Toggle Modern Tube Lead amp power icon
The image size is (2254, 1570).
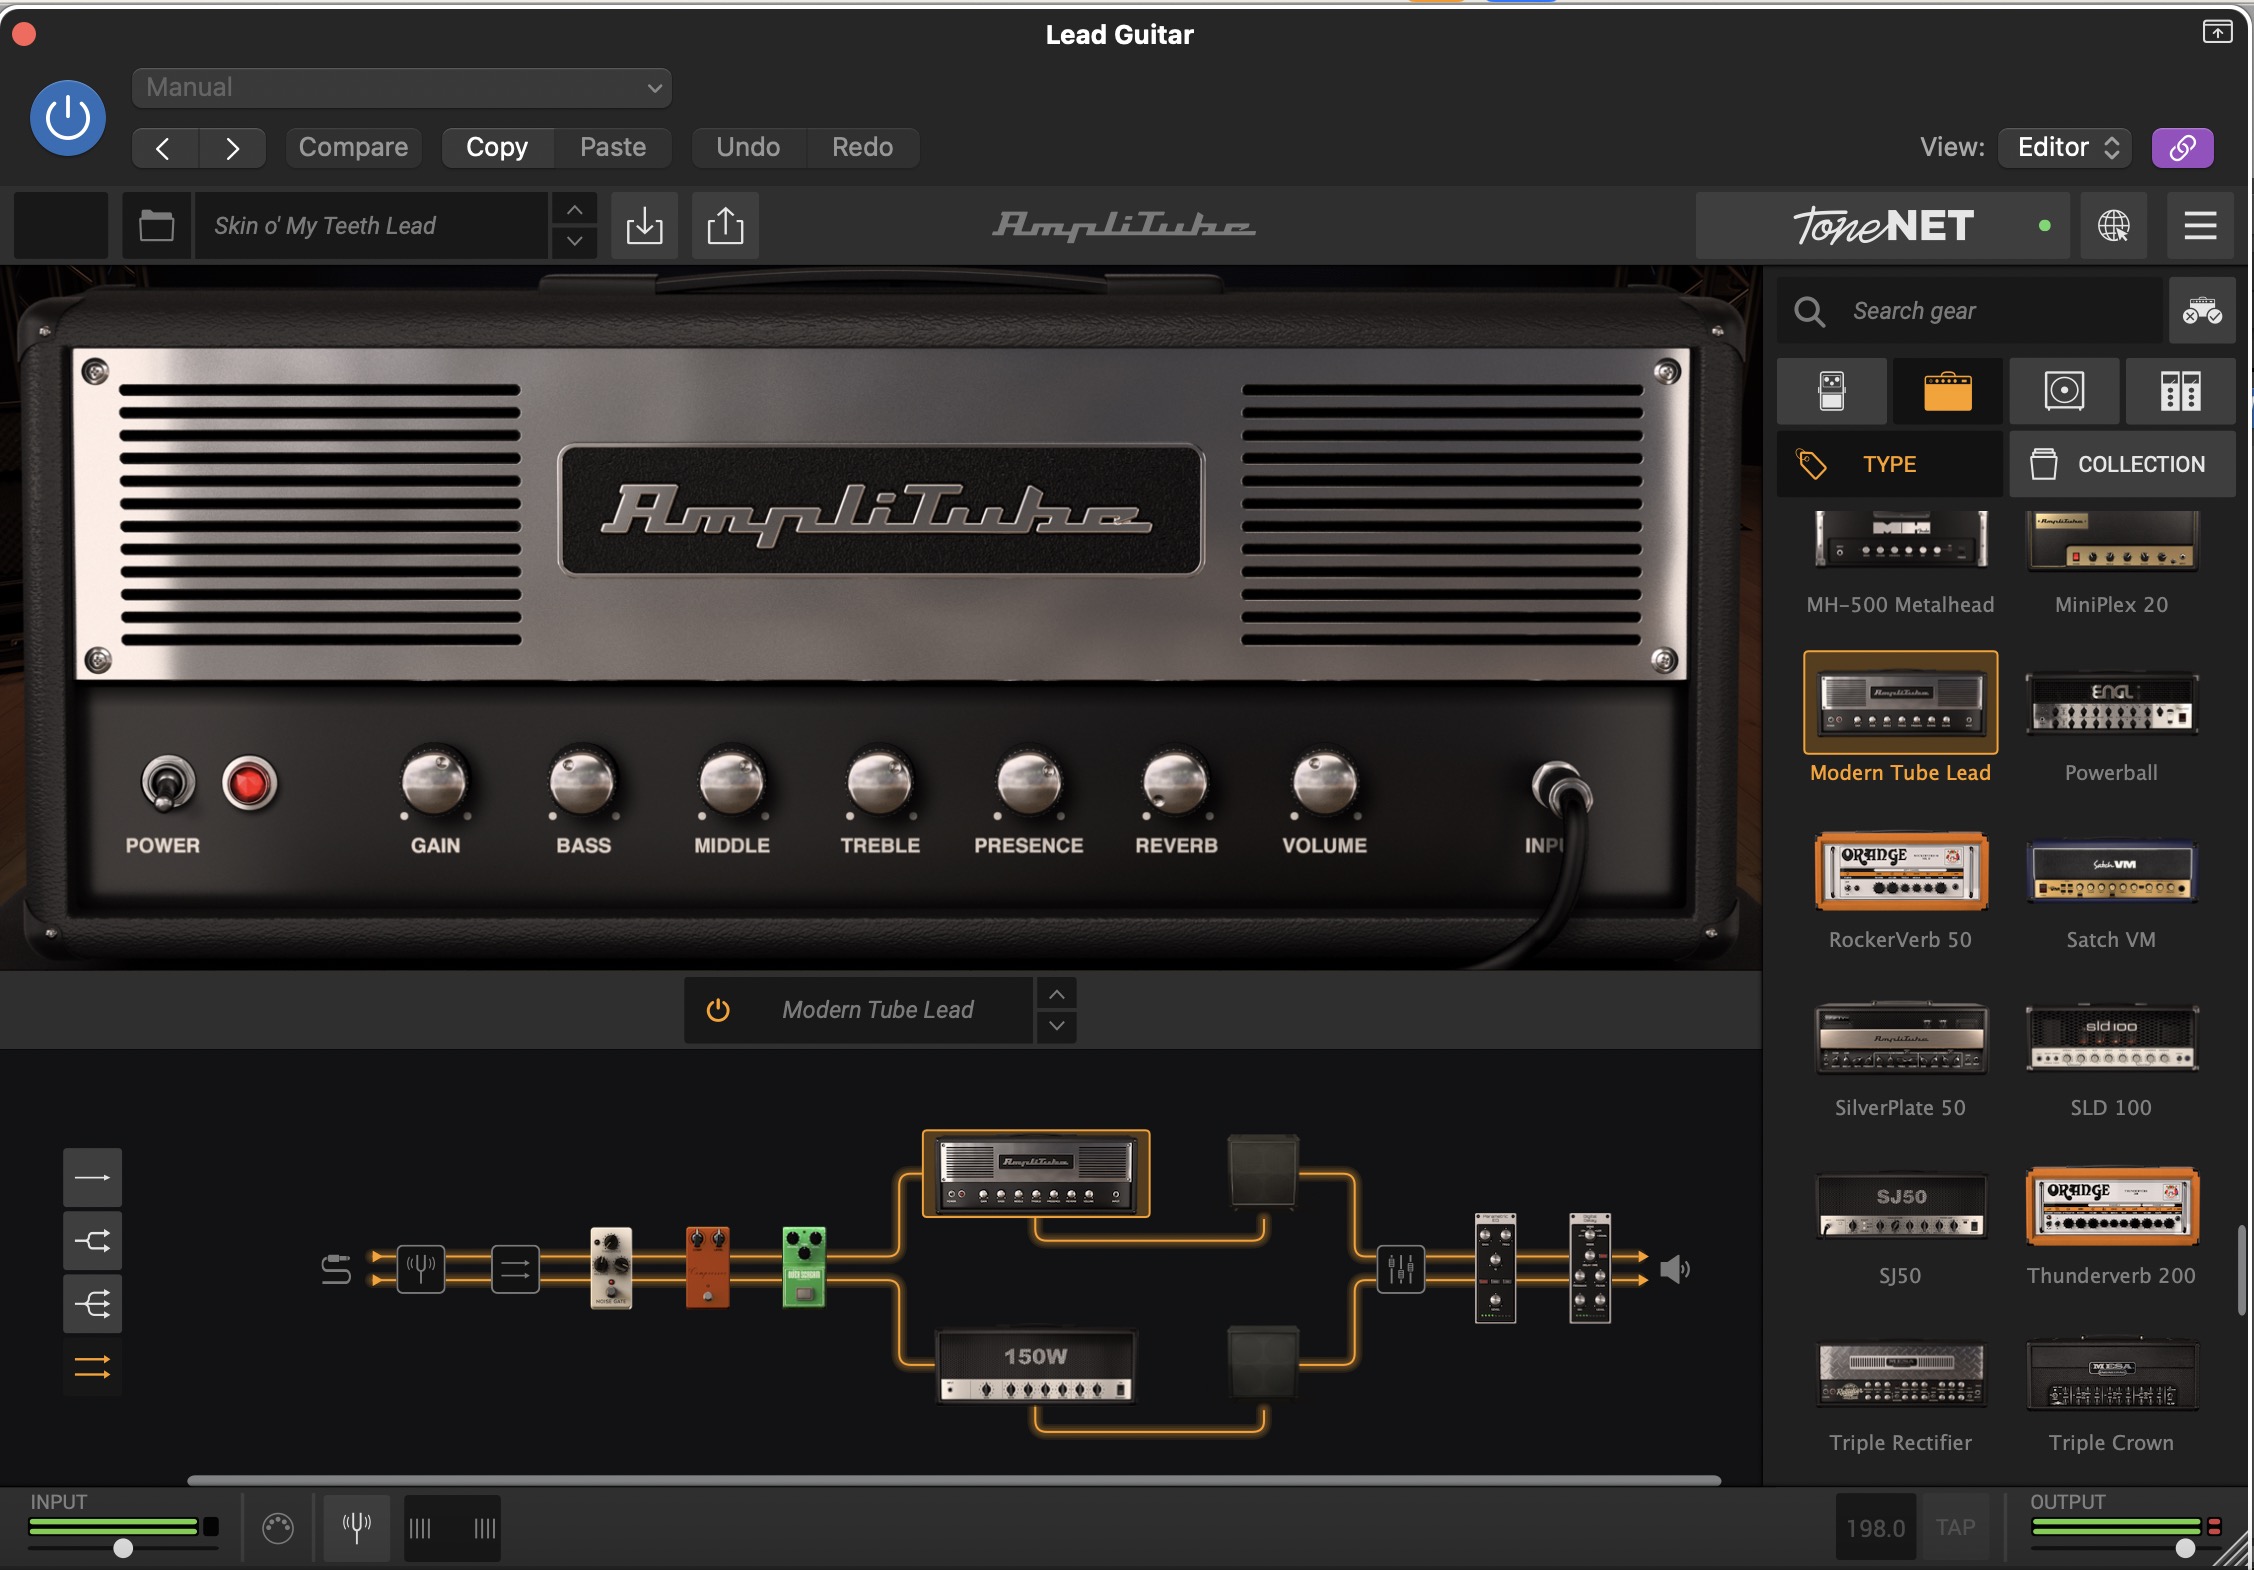pos(718,1010)
